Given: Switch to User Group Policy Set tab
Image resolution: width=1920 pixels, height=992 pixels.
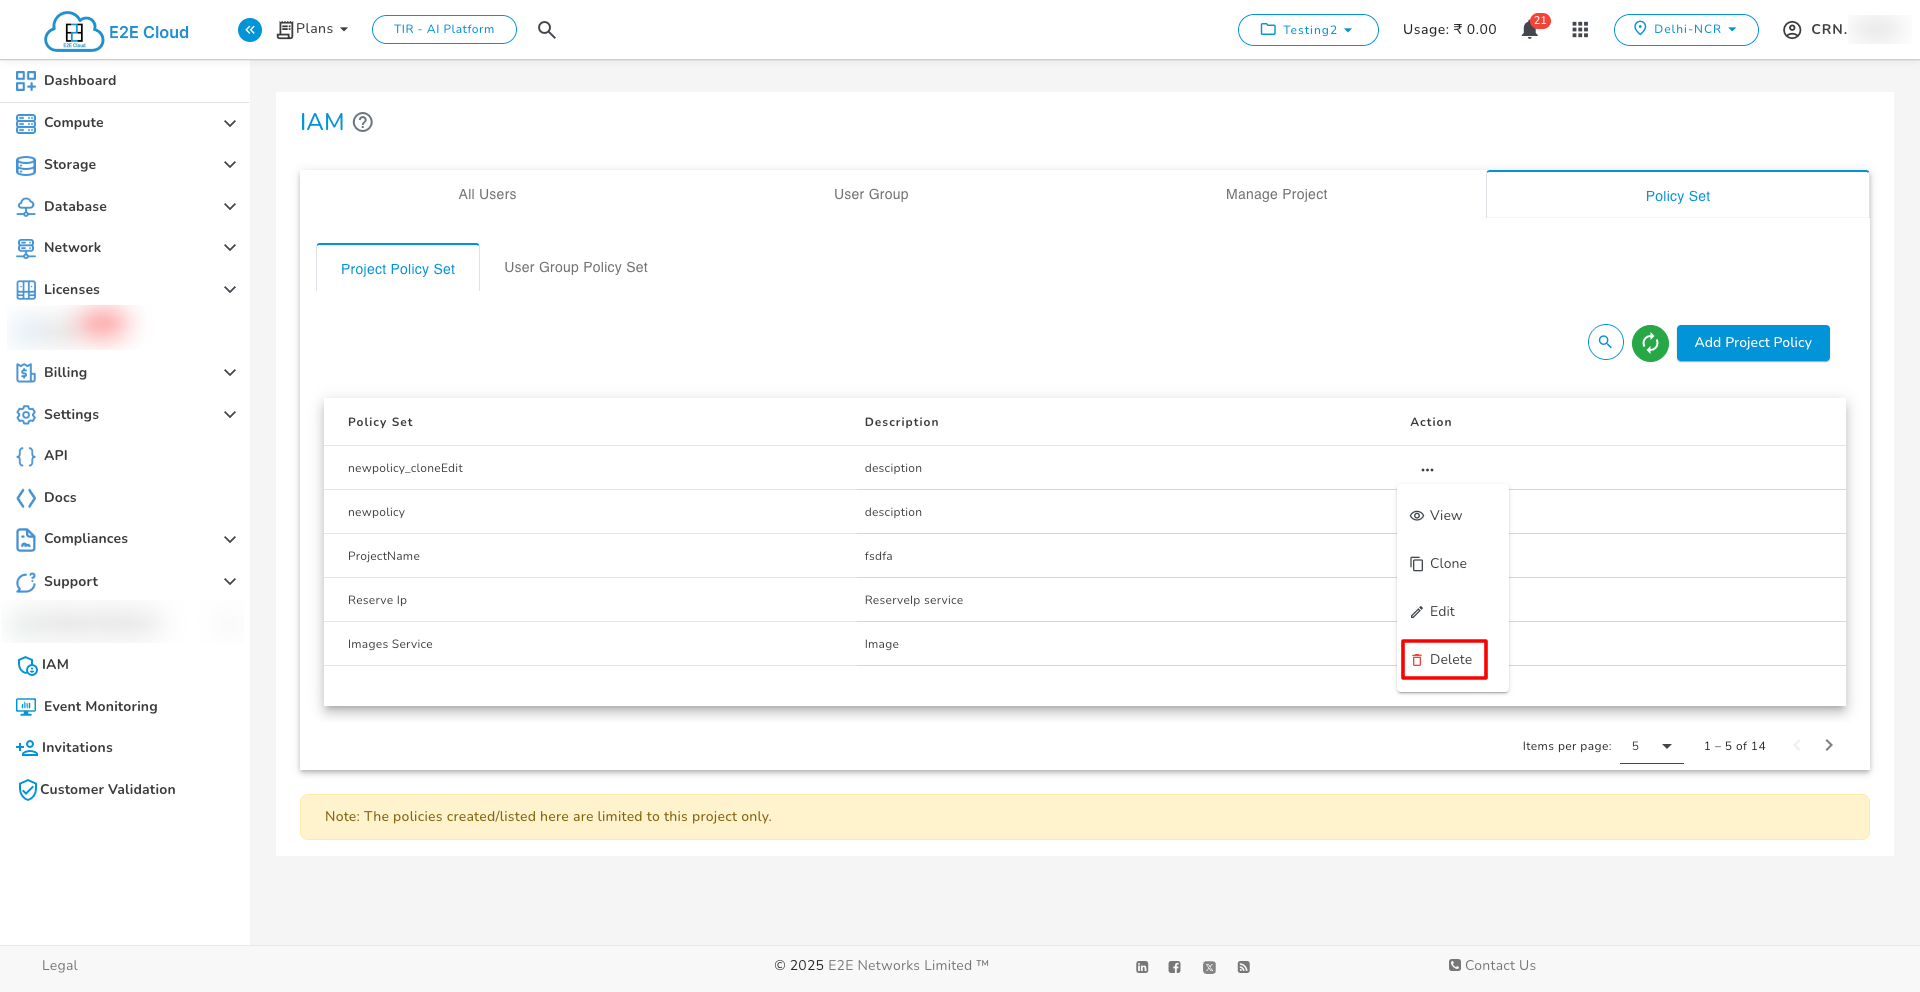Looking at the screenshot, I should coord(576,268).
